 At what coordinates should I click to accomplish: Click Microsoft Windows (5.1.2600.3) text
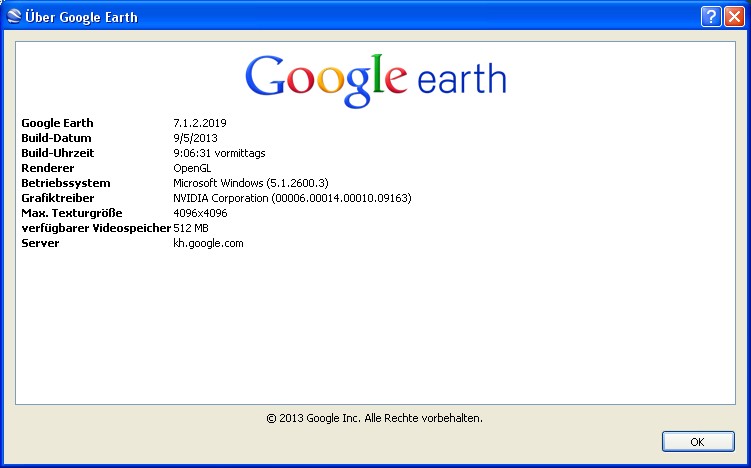pyautogui.click(x=250, y=183)
